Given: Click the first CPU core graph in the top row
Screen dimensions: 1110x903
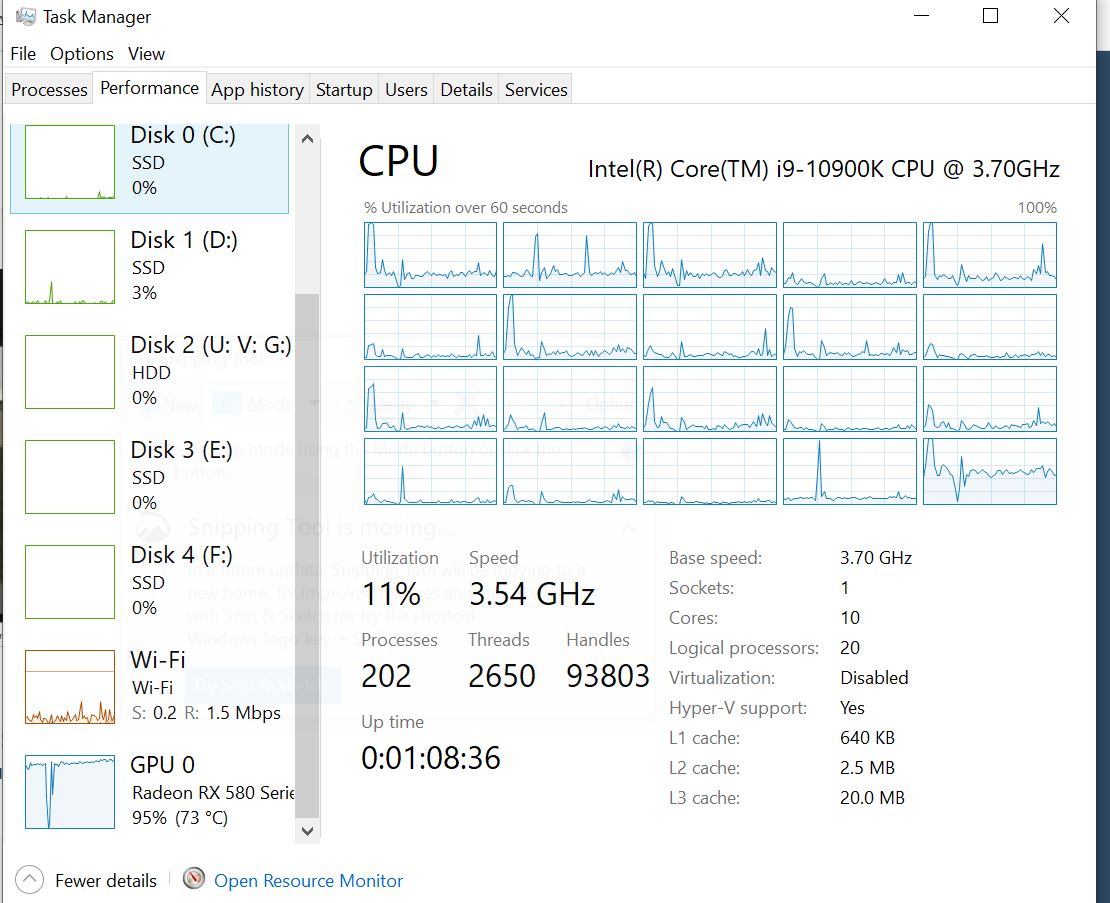Looking at the screenshot, I should click(430, 255).
